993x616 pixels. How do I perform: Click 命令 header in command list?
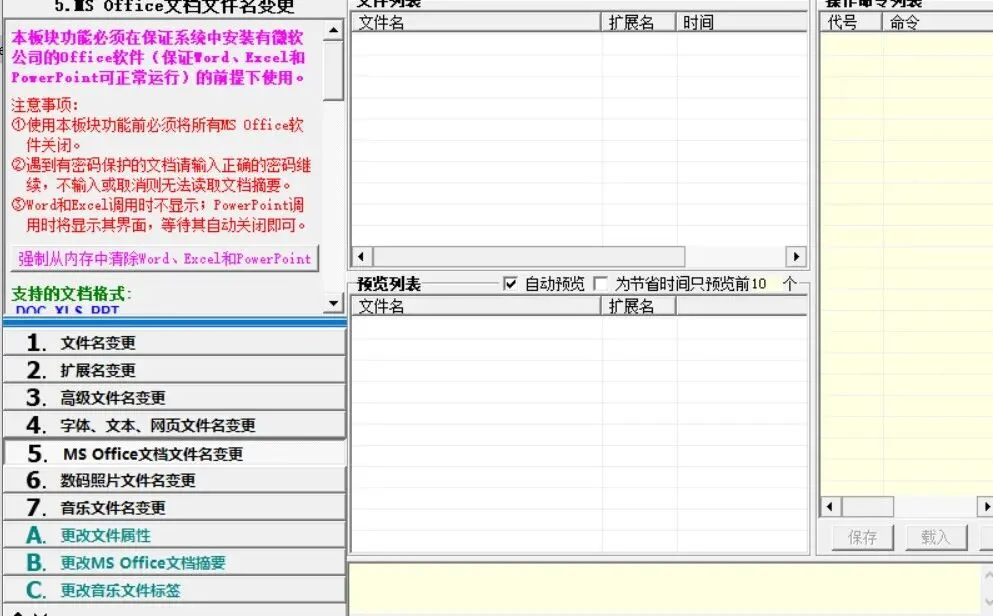tap(938, 23)
